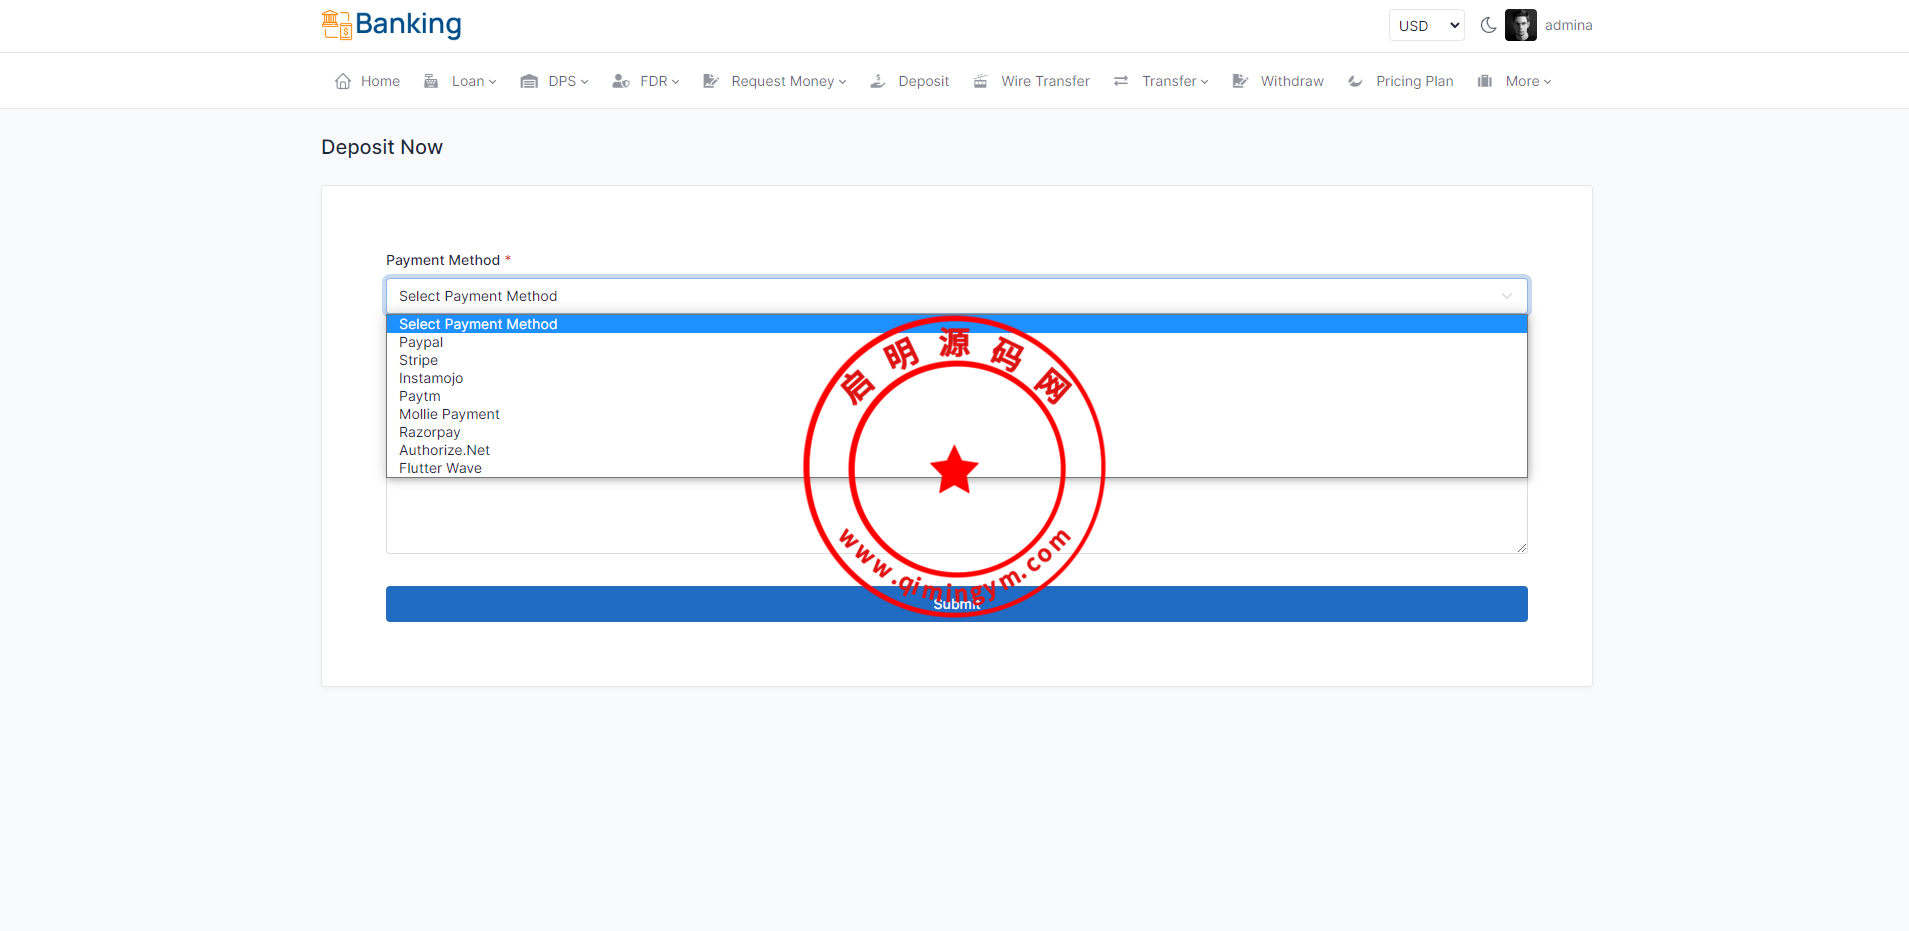
Task: Go to the Deposit page
Action: 922,81
